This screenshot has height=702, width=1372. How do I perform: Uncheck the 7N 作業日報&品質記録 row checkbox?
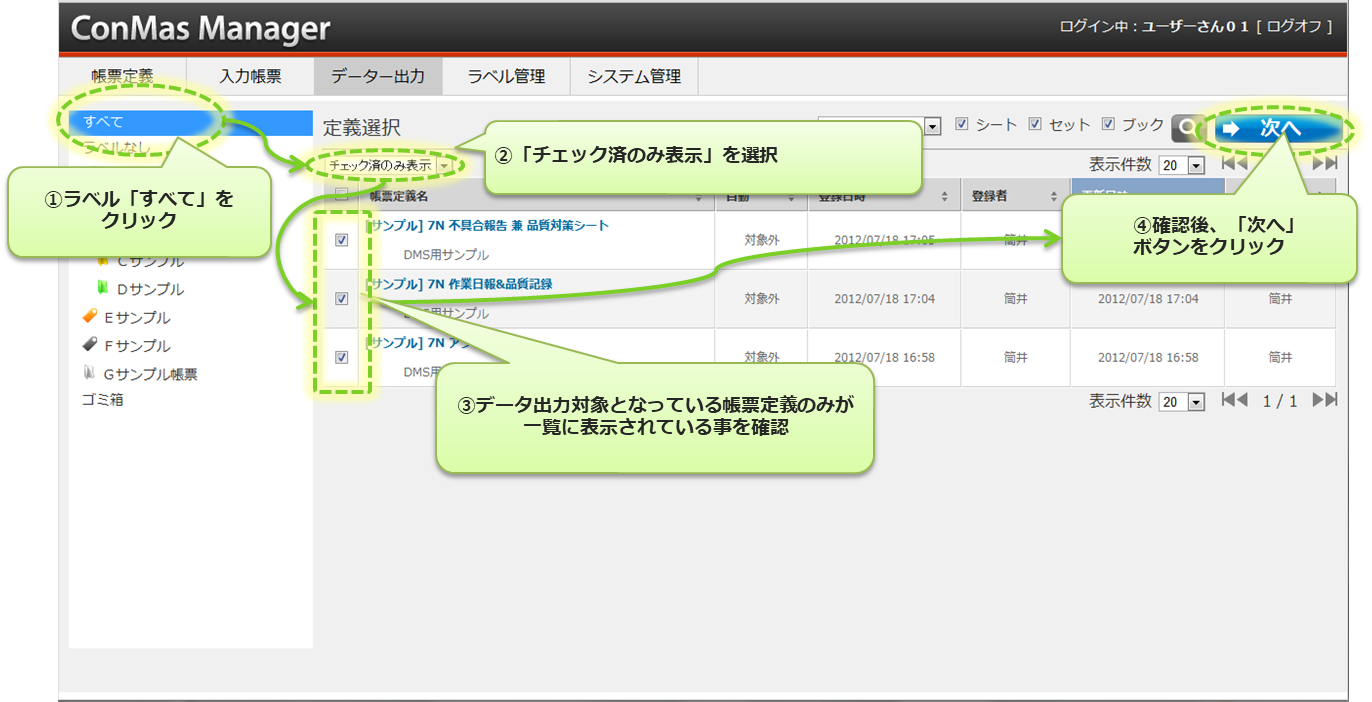(x=341, y=298)
